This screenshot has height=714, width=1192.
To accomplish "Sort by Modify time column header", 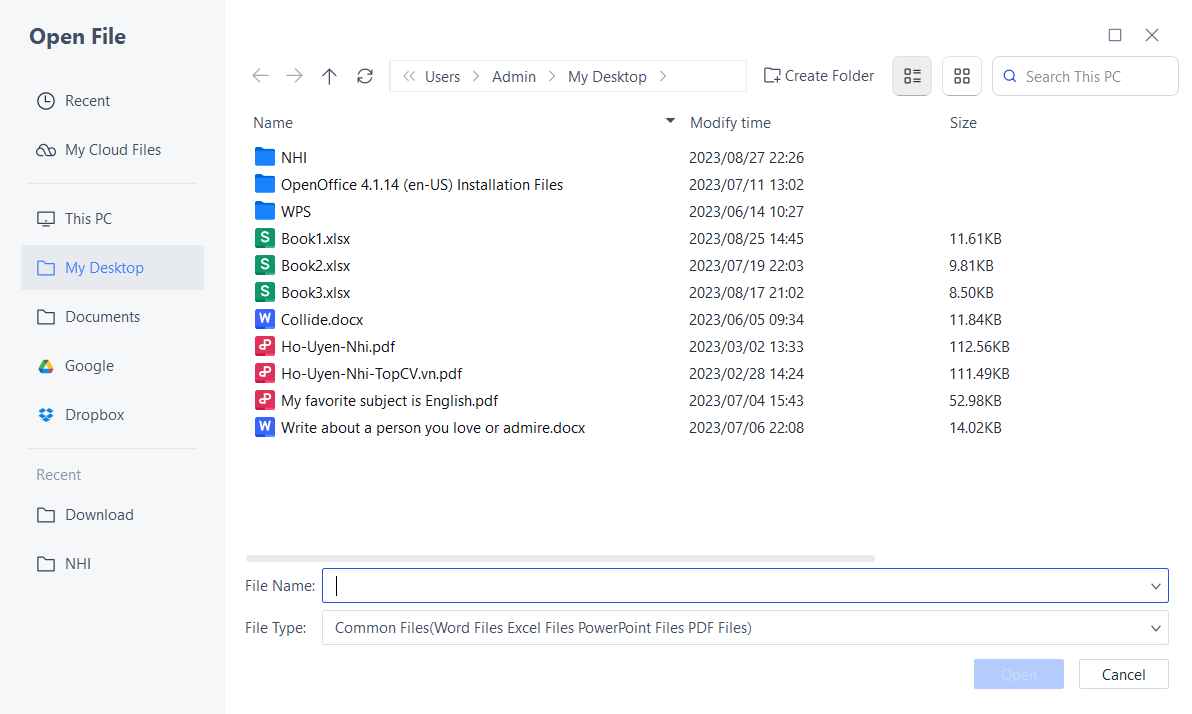I will click(x=730, y=123).
